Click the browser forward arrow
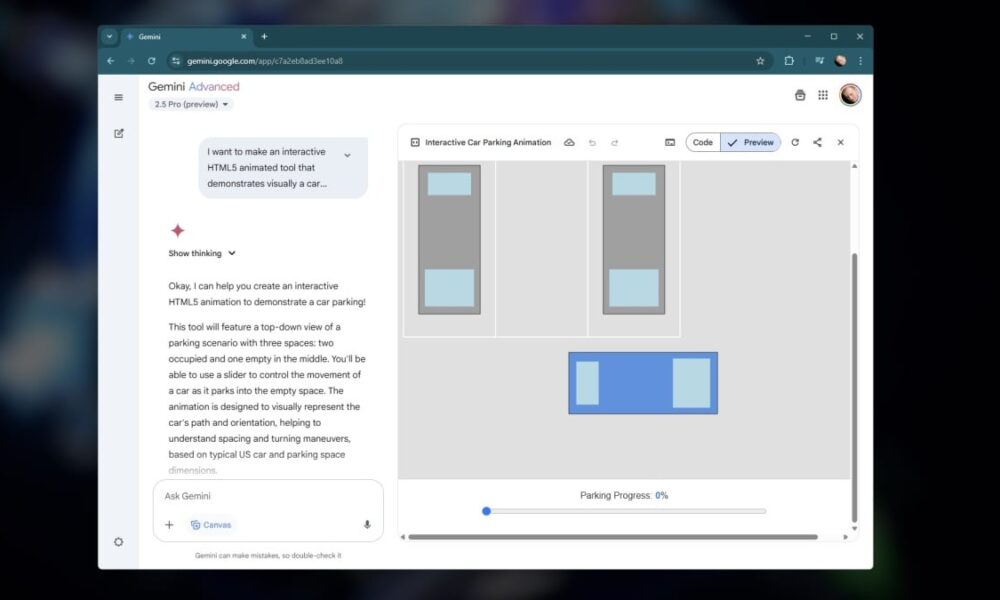Screen dimensions: 1000x600 (x=131, y=61)
